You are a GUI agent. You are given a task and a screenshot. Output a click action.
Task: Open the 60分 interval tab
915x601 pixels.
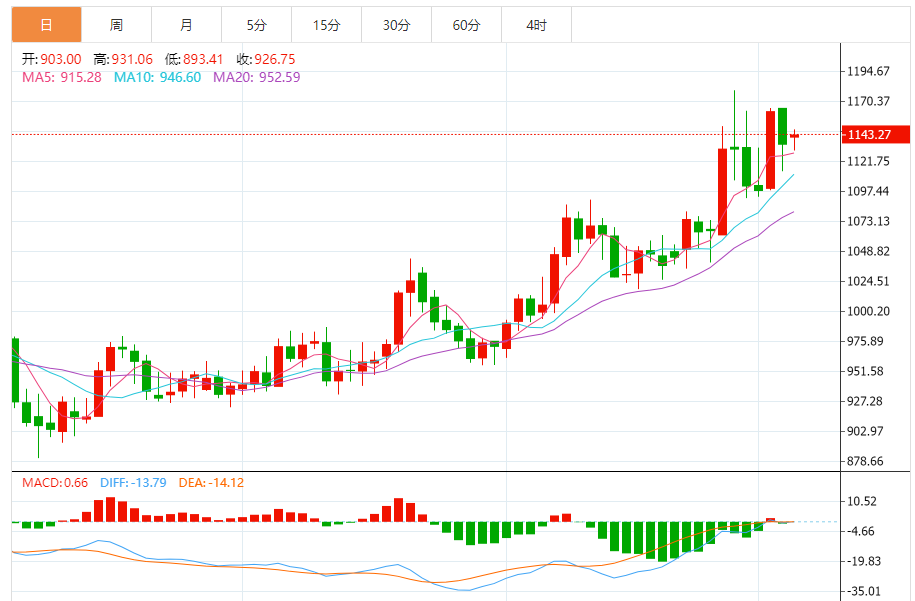467,25
